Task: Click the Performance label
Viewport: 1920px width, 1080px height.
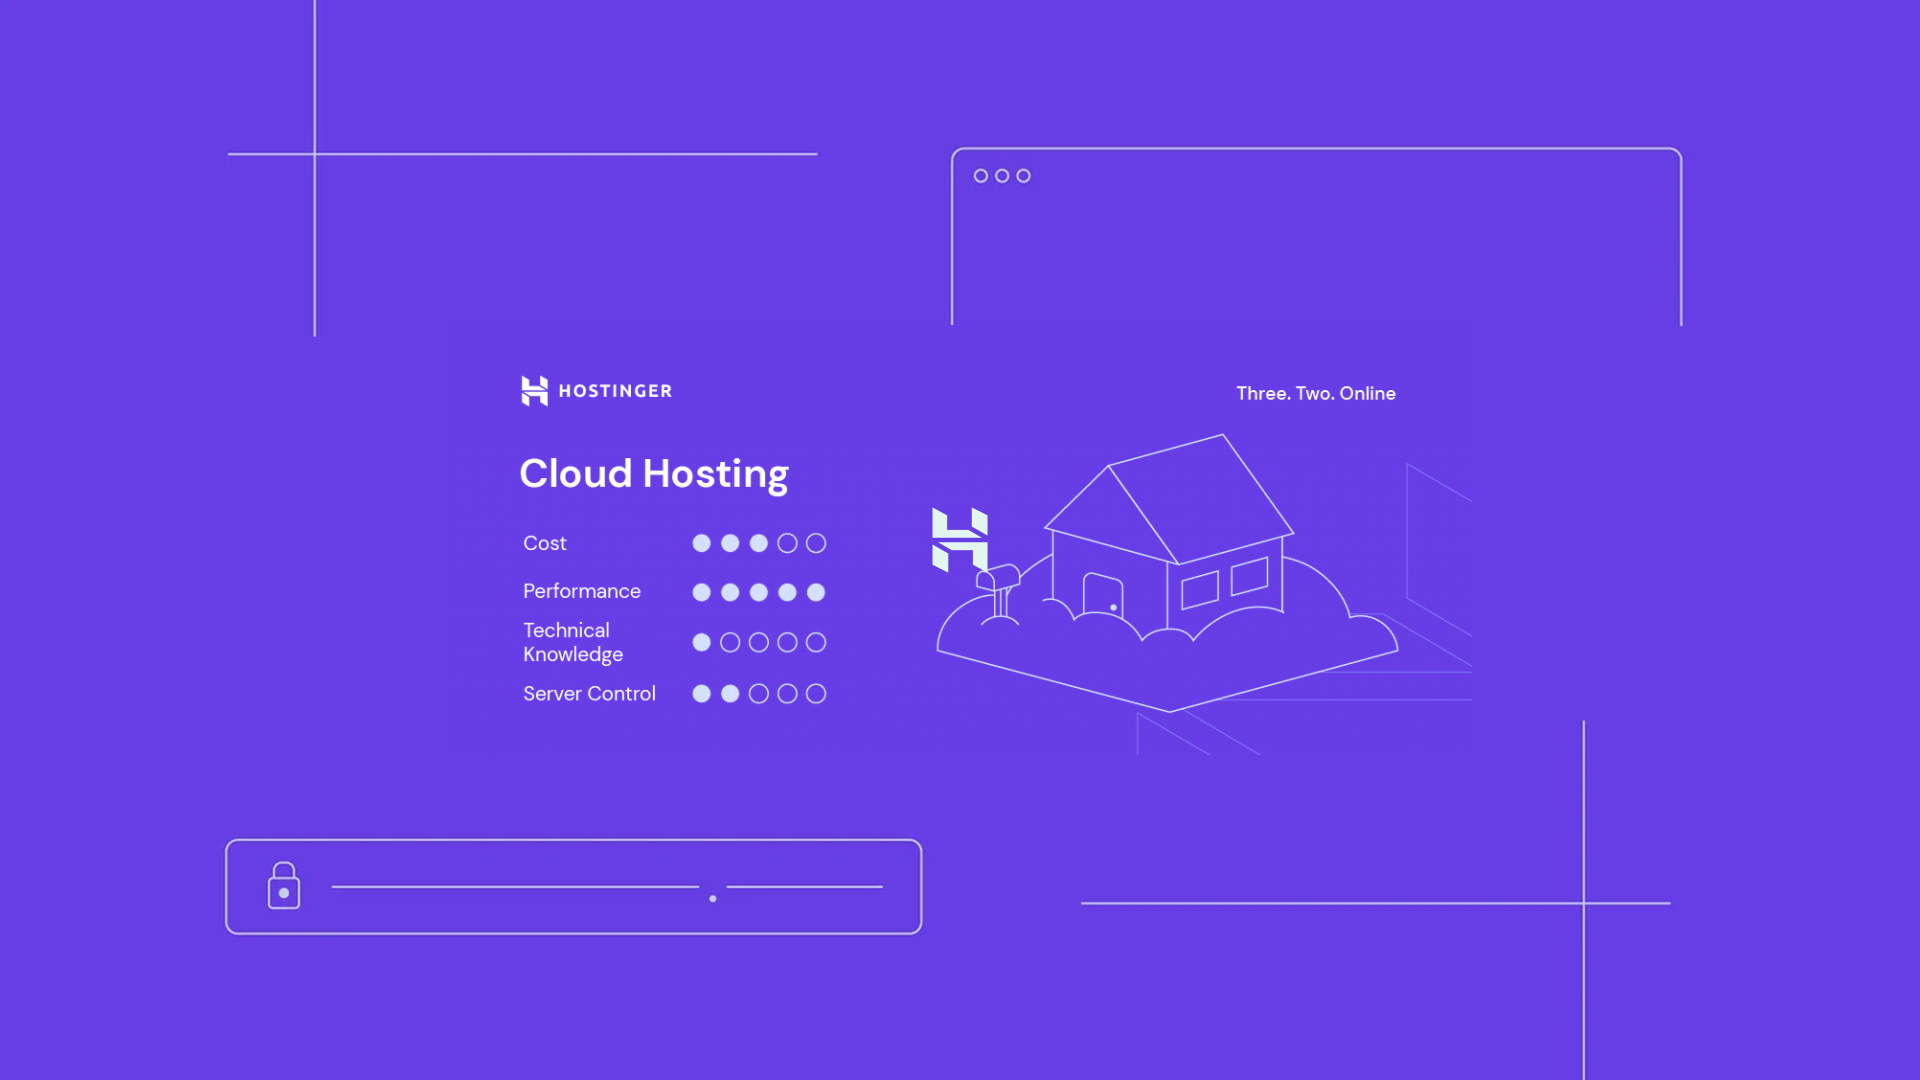Action: pos(581,591)
